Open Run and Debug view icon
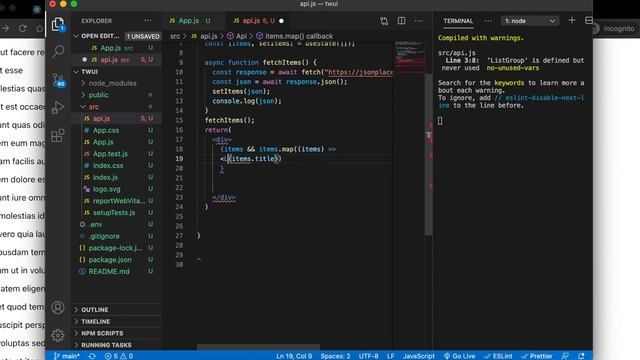 click(58, 107)
